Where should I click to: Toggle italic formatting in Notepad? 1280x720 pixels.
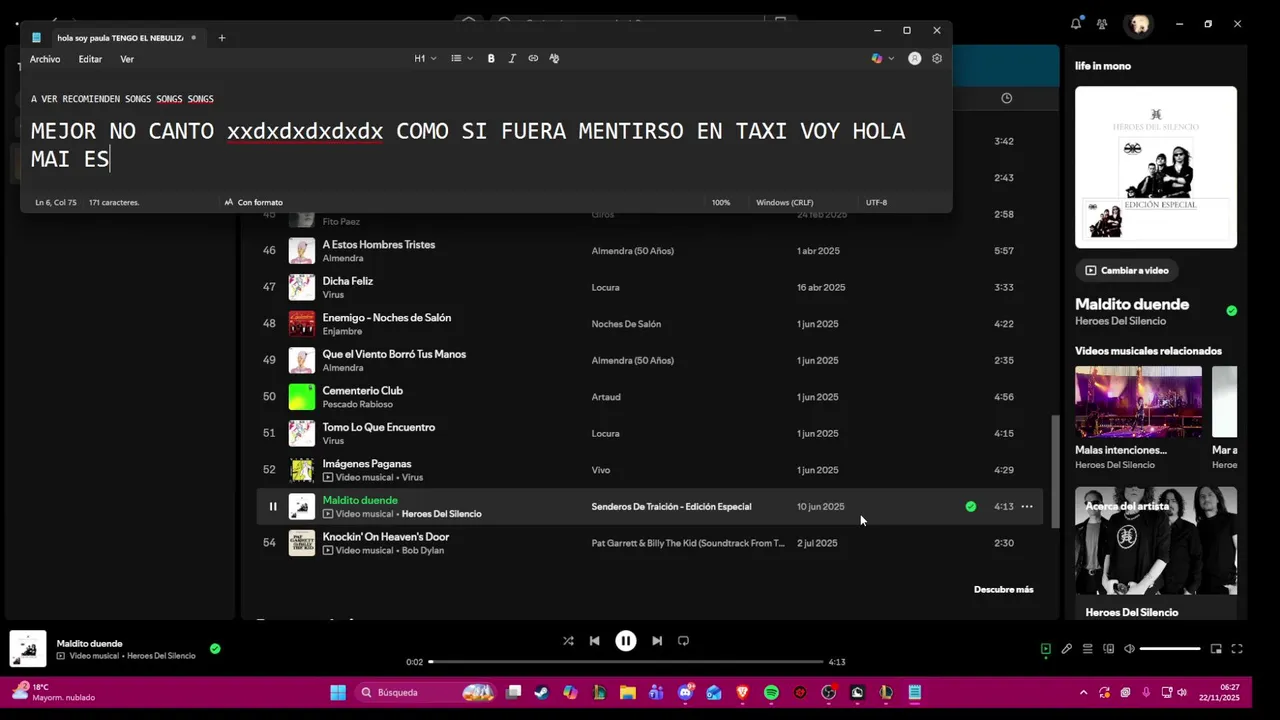[x=512, y=59]
